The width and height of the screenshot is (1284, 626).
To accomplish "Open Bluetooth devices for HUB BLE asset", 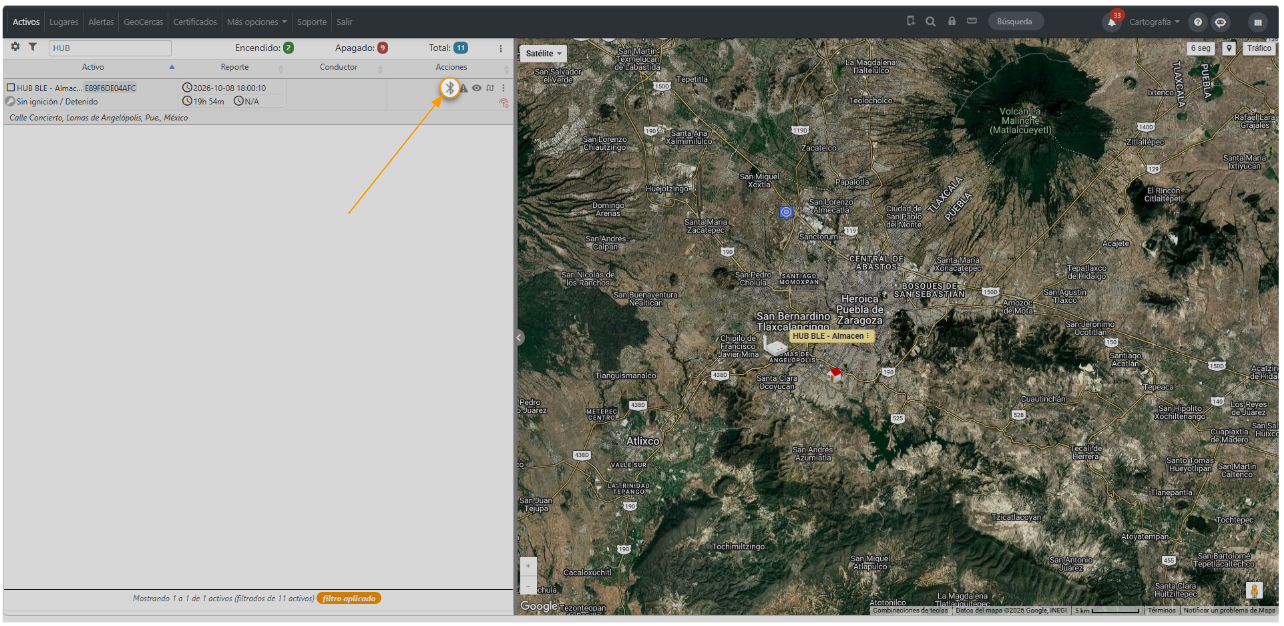I will 450,88.
